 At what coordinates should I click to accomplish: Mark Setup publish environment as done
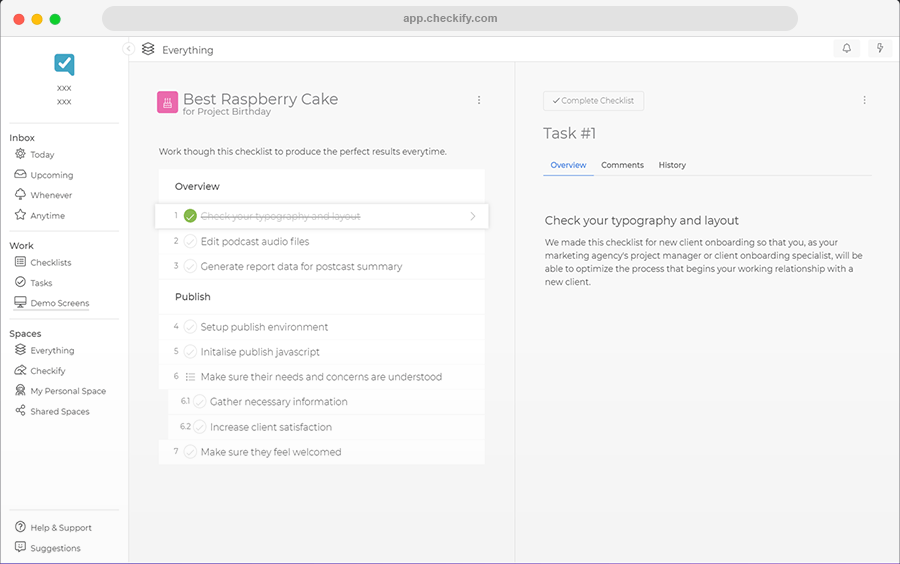[190, 327]
